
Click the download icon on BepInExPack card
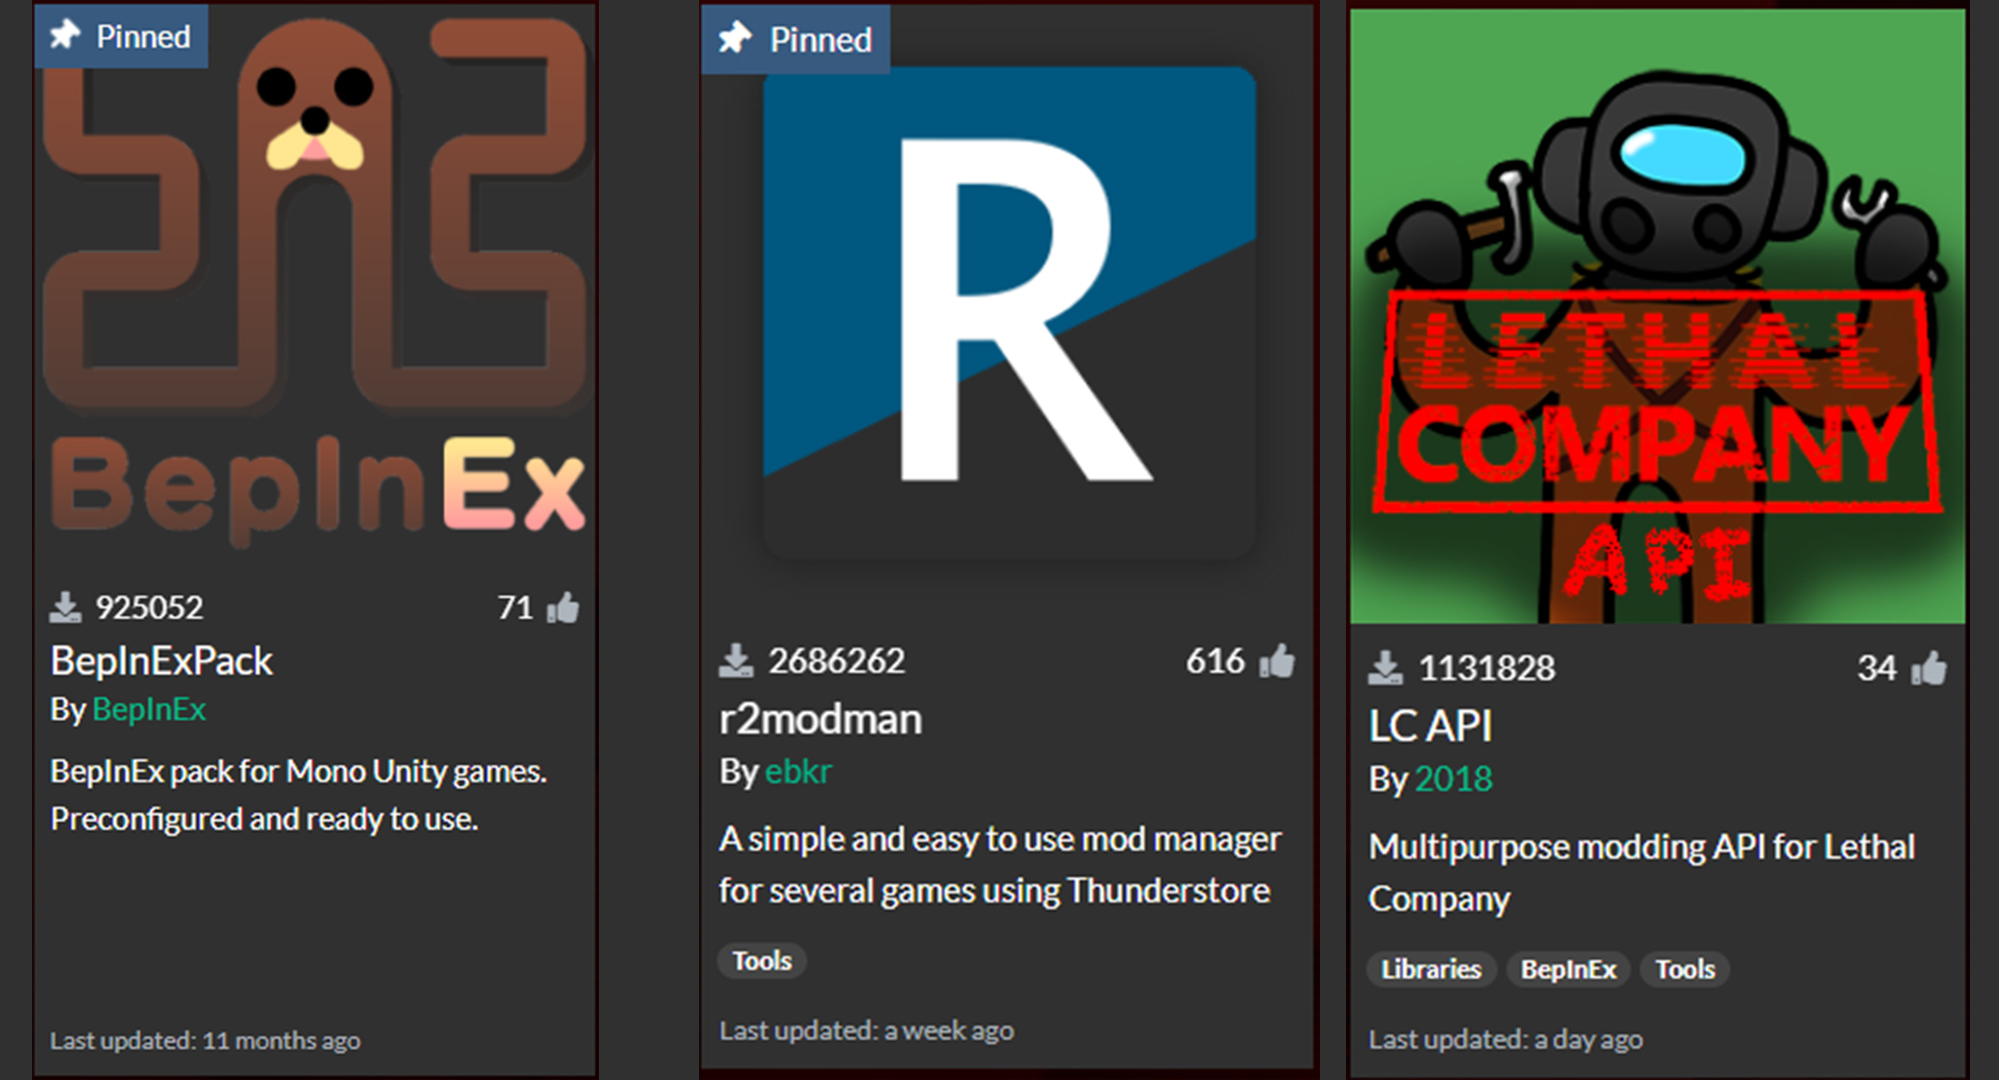tap(66, 607)
